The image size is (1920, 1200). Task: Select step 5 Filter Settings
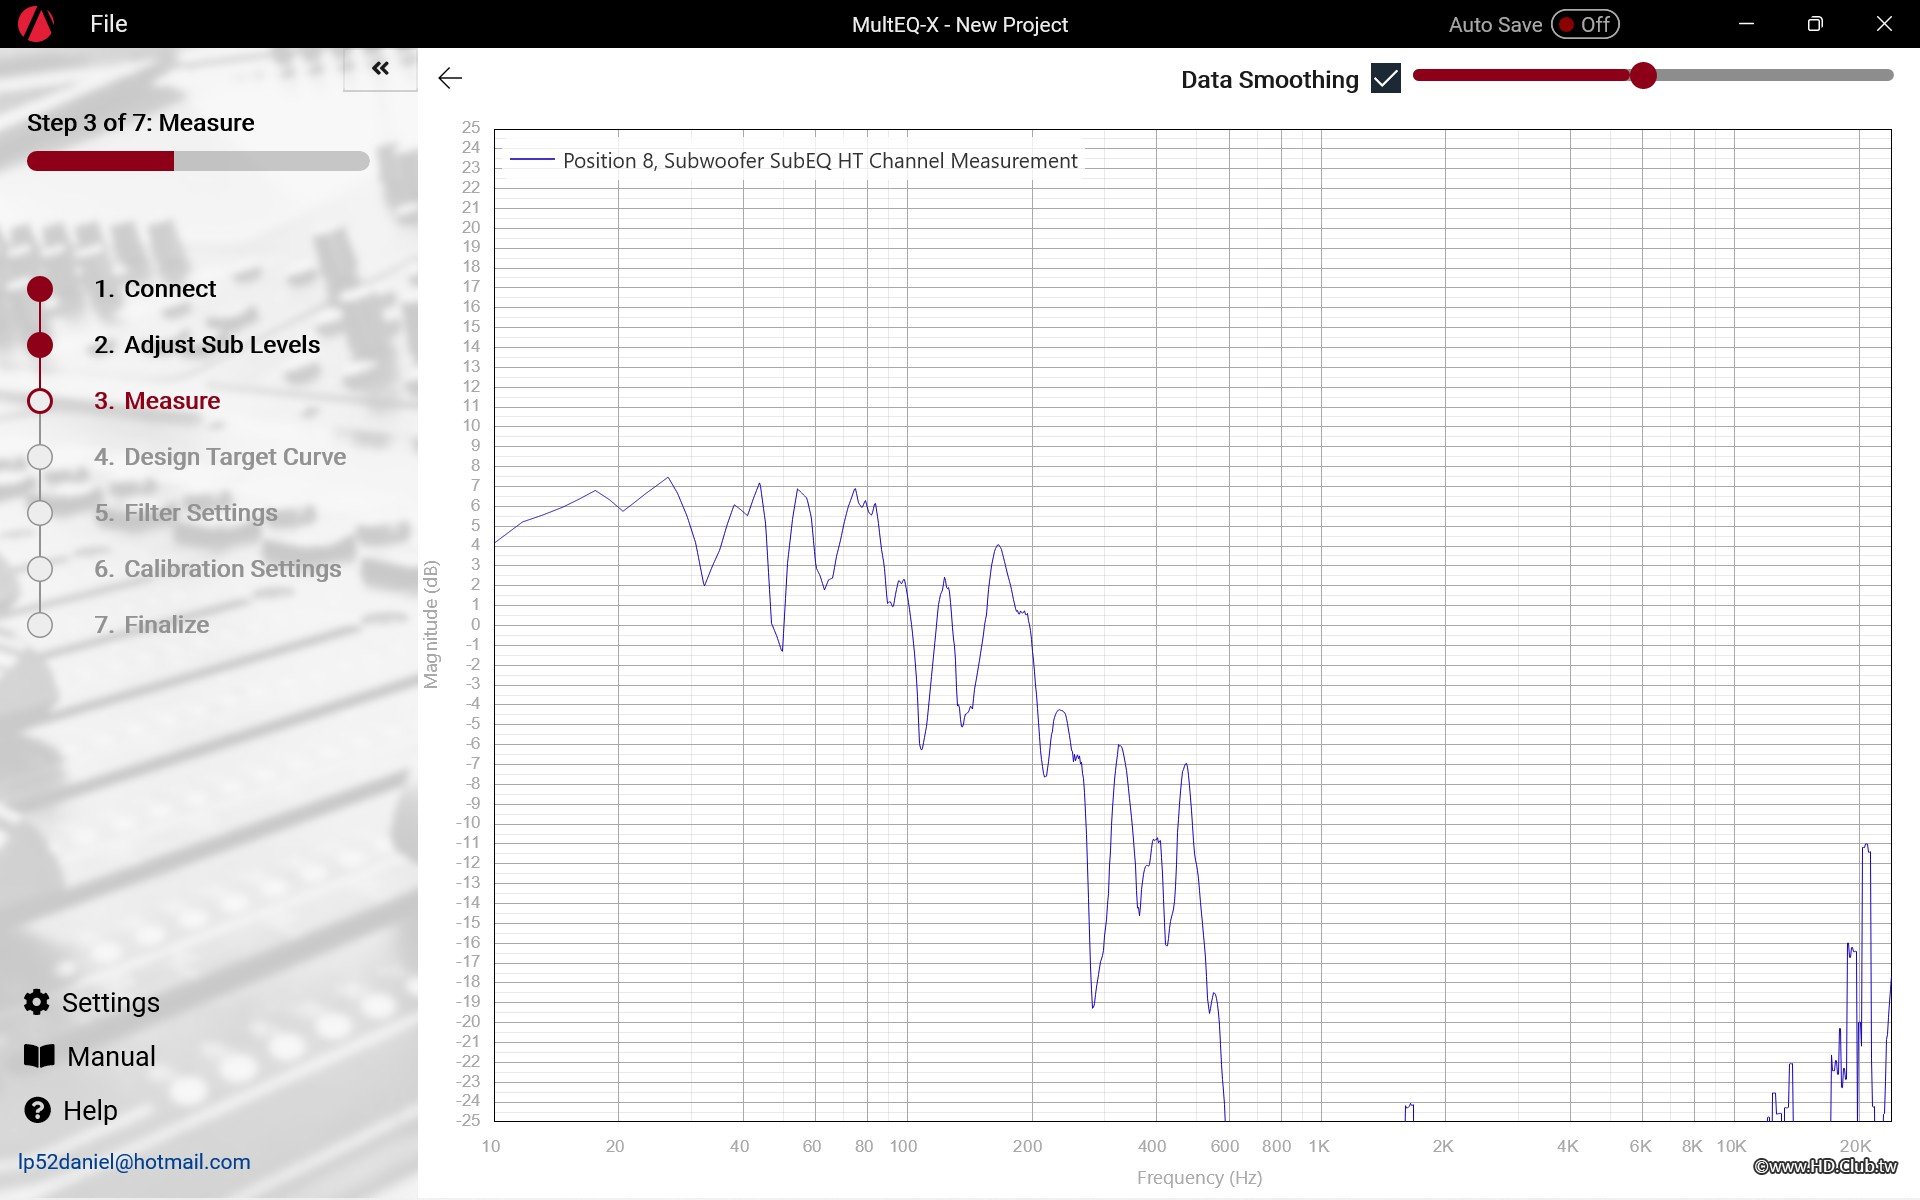click(186, 513)
